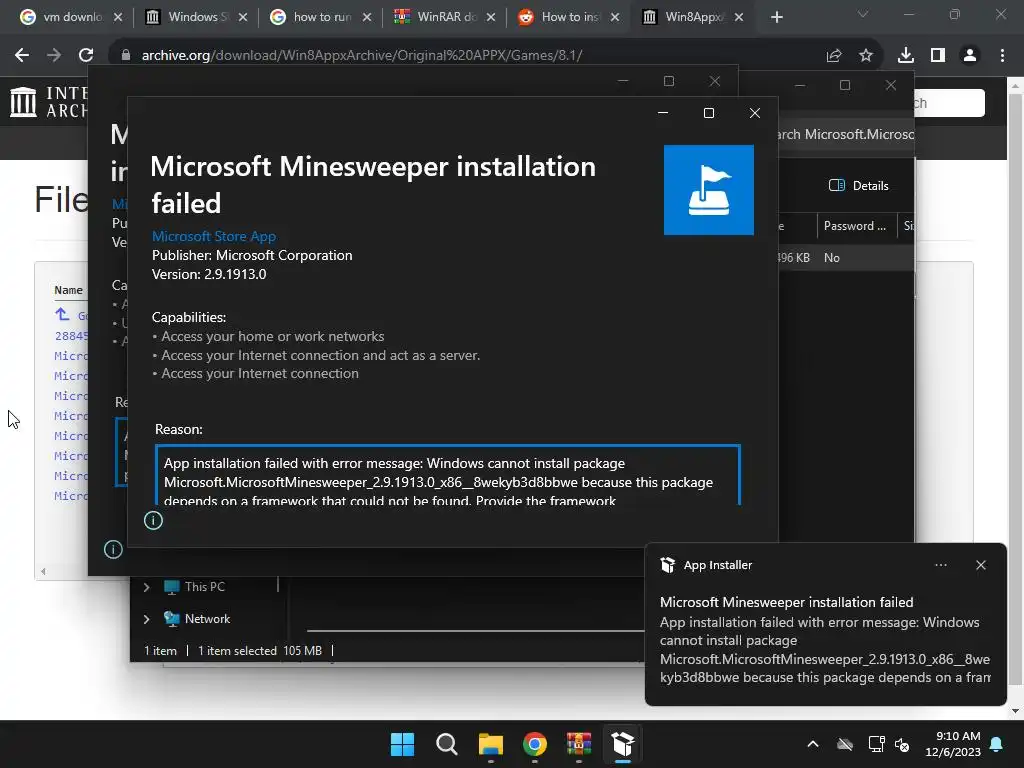This screenshot has width=1024, height=768.
Task: Close the 'WinRAR do' tab
Action: (491, 17)
